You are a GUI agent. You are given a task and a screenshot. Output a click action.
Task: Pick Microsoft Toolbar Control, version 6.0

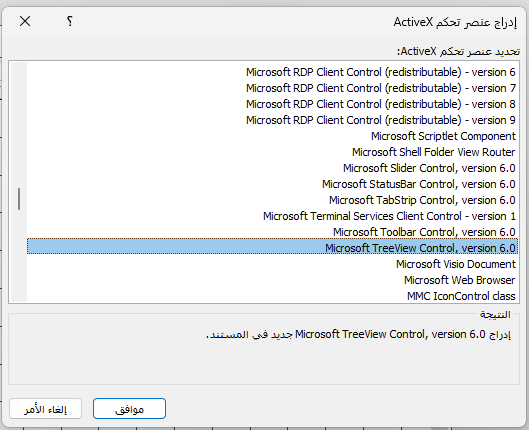[x=272, y=232]
